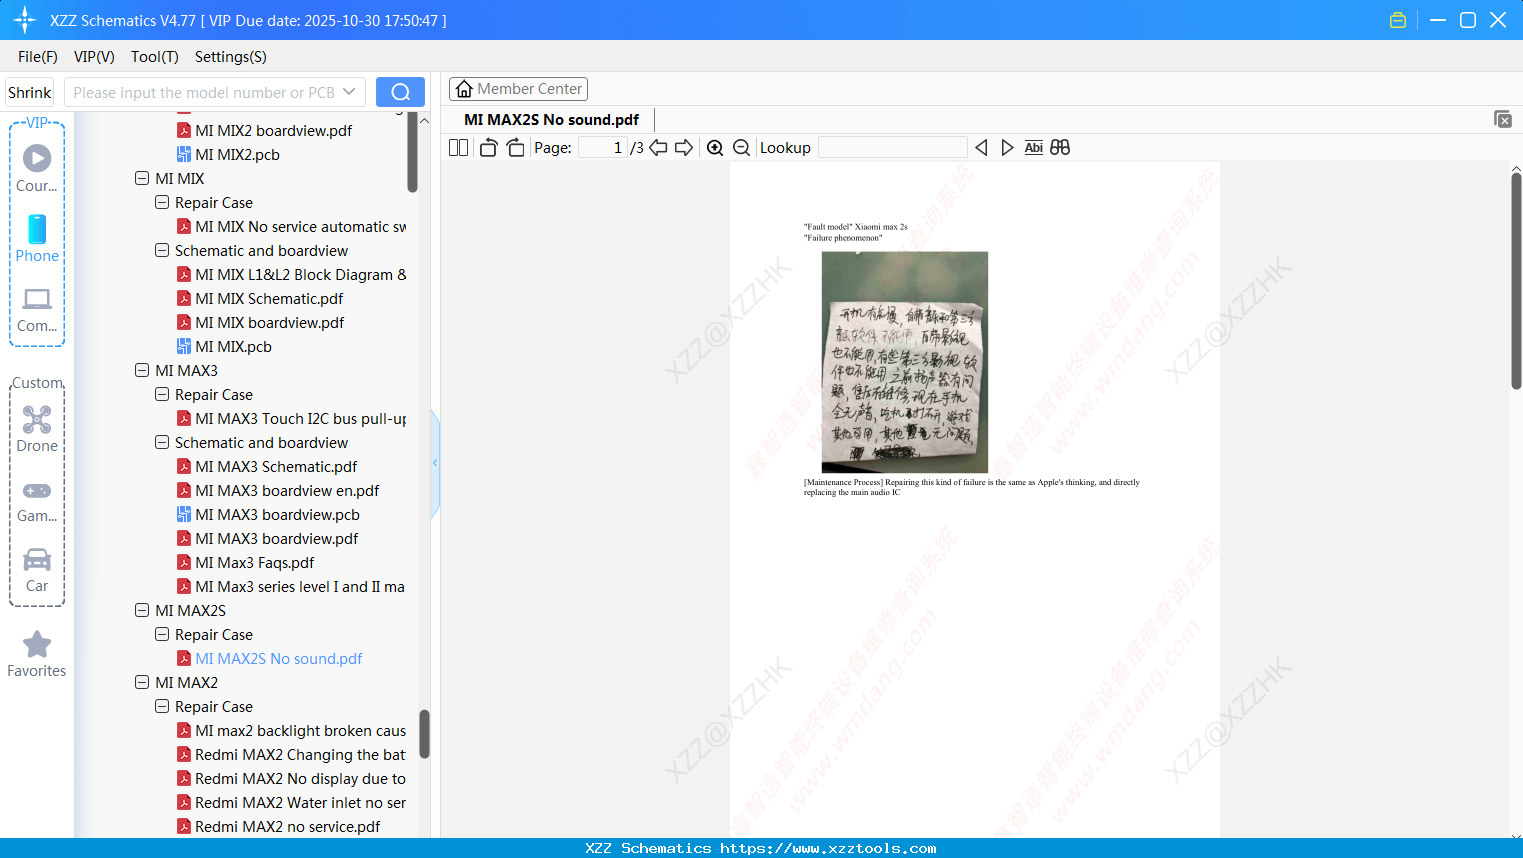Screen dimensions: 1523x858
Task: Click the Shrink button
Action: (x=30, y=92)
